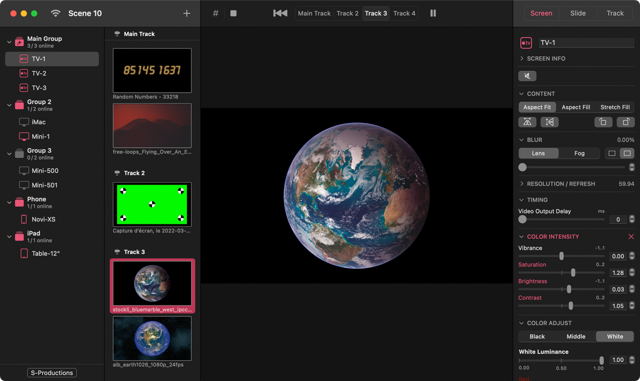Image resolution: width=640 pixels, height=381 pixels.
Task: Collapse the CONTENT section
Action: click(522, 94)
